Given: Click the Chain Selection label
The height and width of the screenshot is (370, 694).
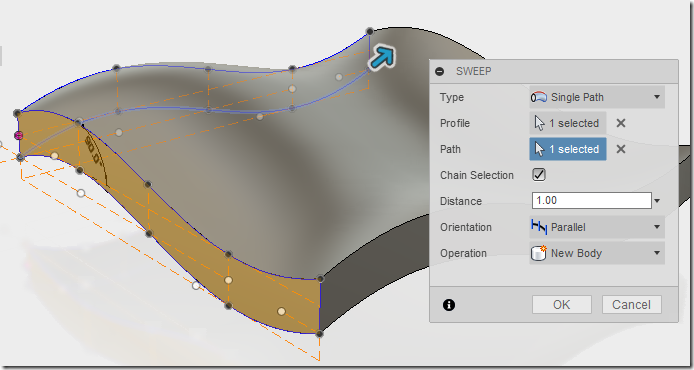Looking at the screenshot, I should [477, 175].
